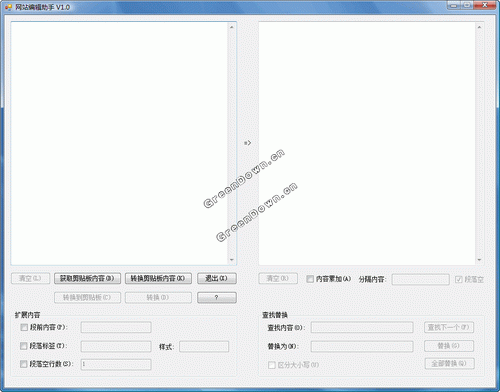Check the 段前内容 checkbox
The width and height of the screenshot is (500, 392).
(x=24, y=327)
